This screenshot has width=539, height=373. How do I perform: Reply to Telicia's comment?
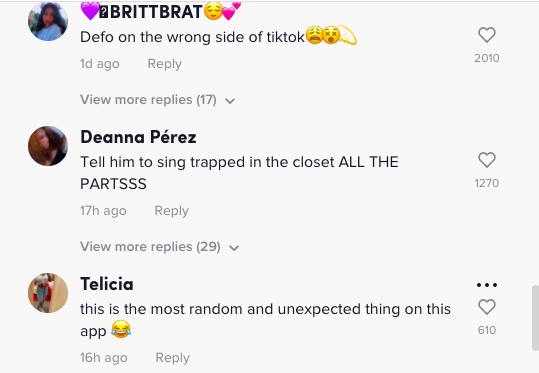(x=173, y=358)
